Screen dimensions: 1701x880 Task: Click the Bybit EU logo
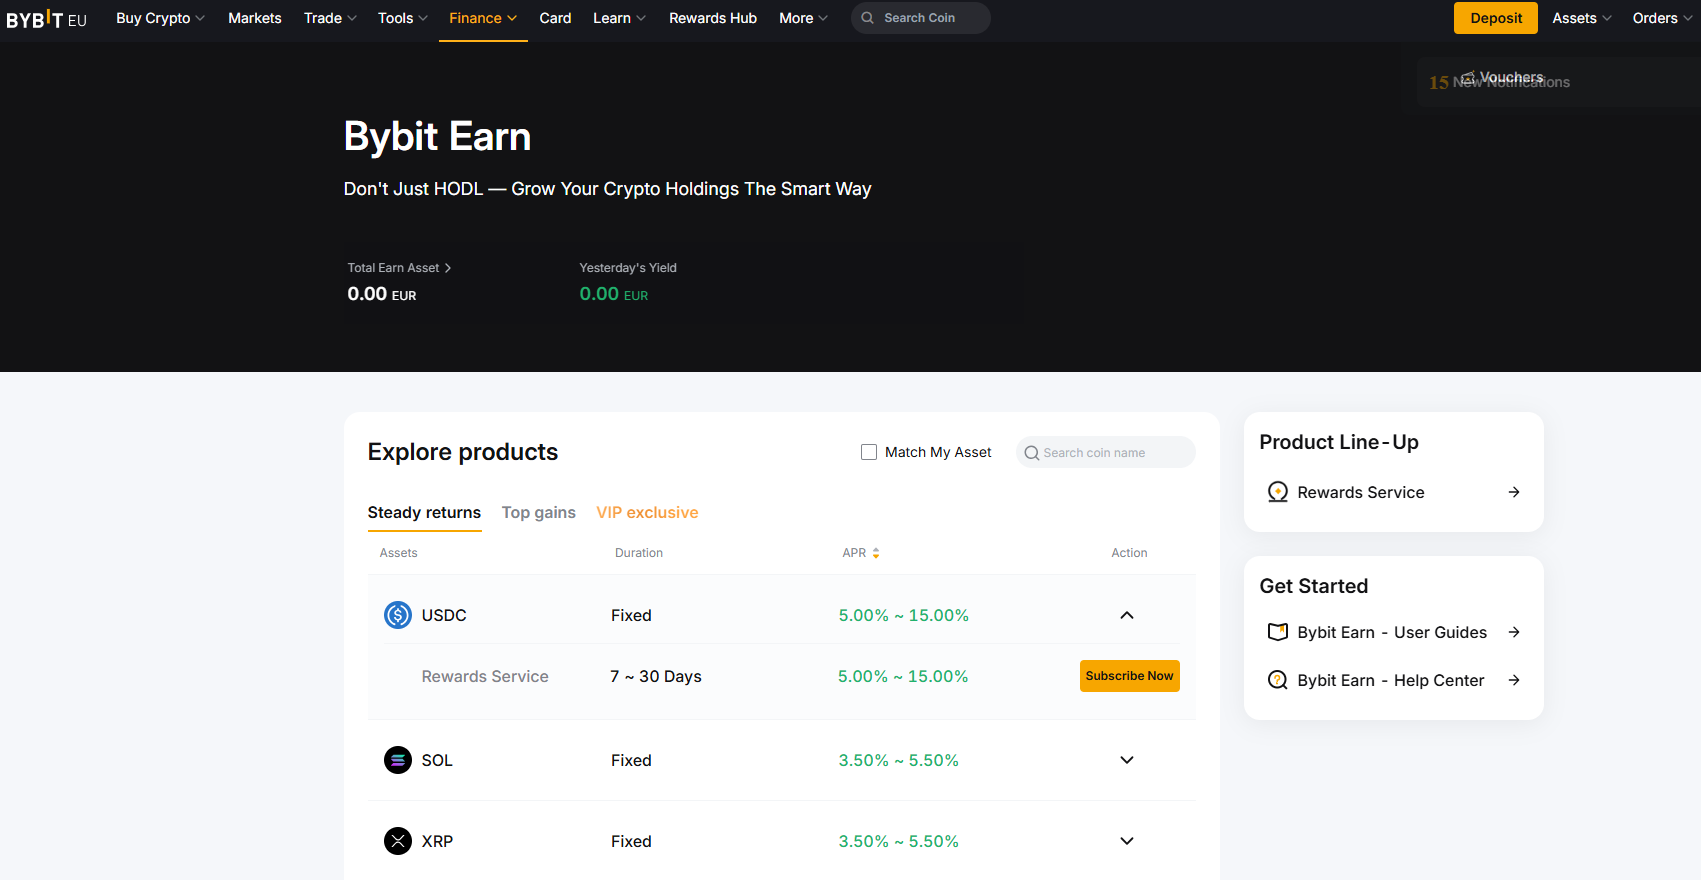point(46,19)
